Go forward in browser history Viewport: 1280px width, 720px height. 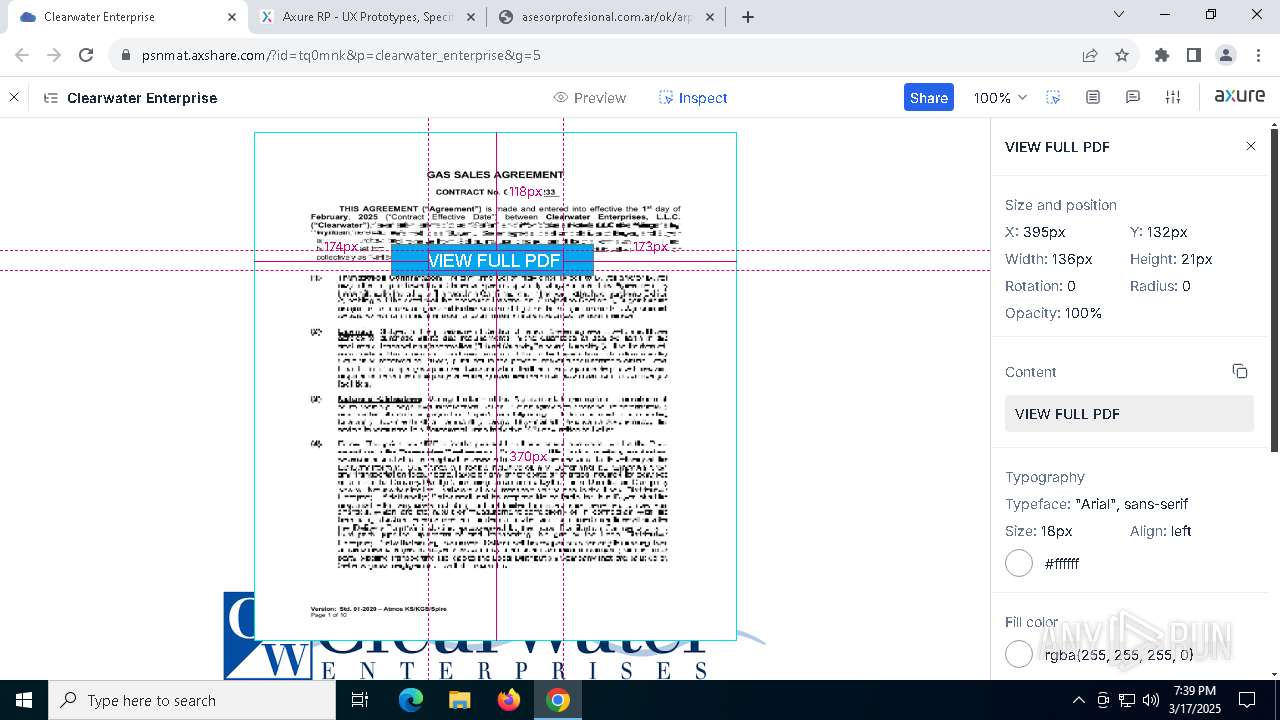click(x=54, y=55)
